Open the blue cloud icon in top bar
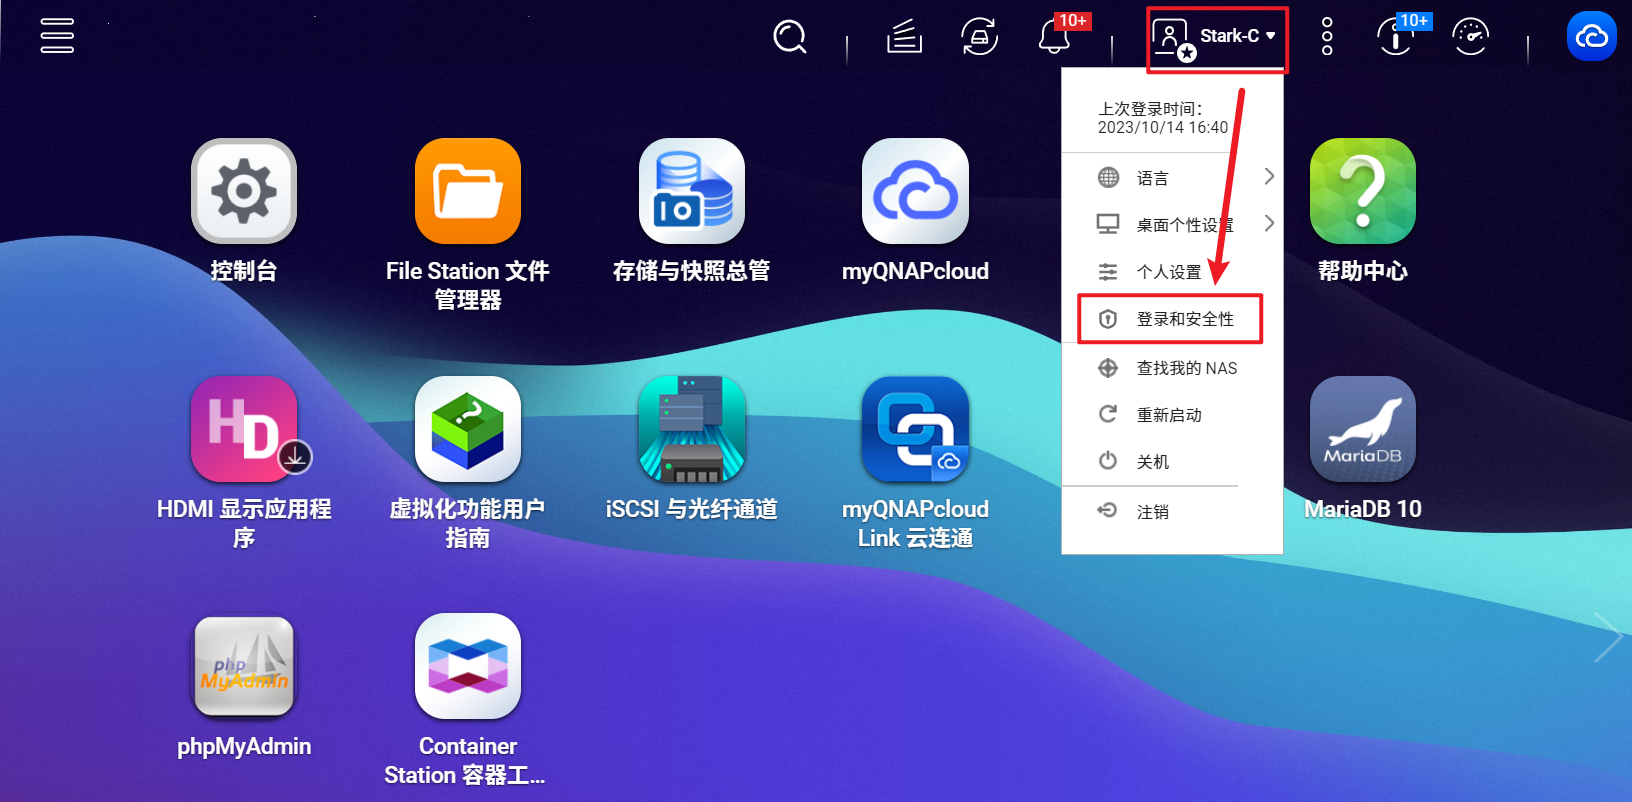1632x802 pixels. pos(1591,37)
